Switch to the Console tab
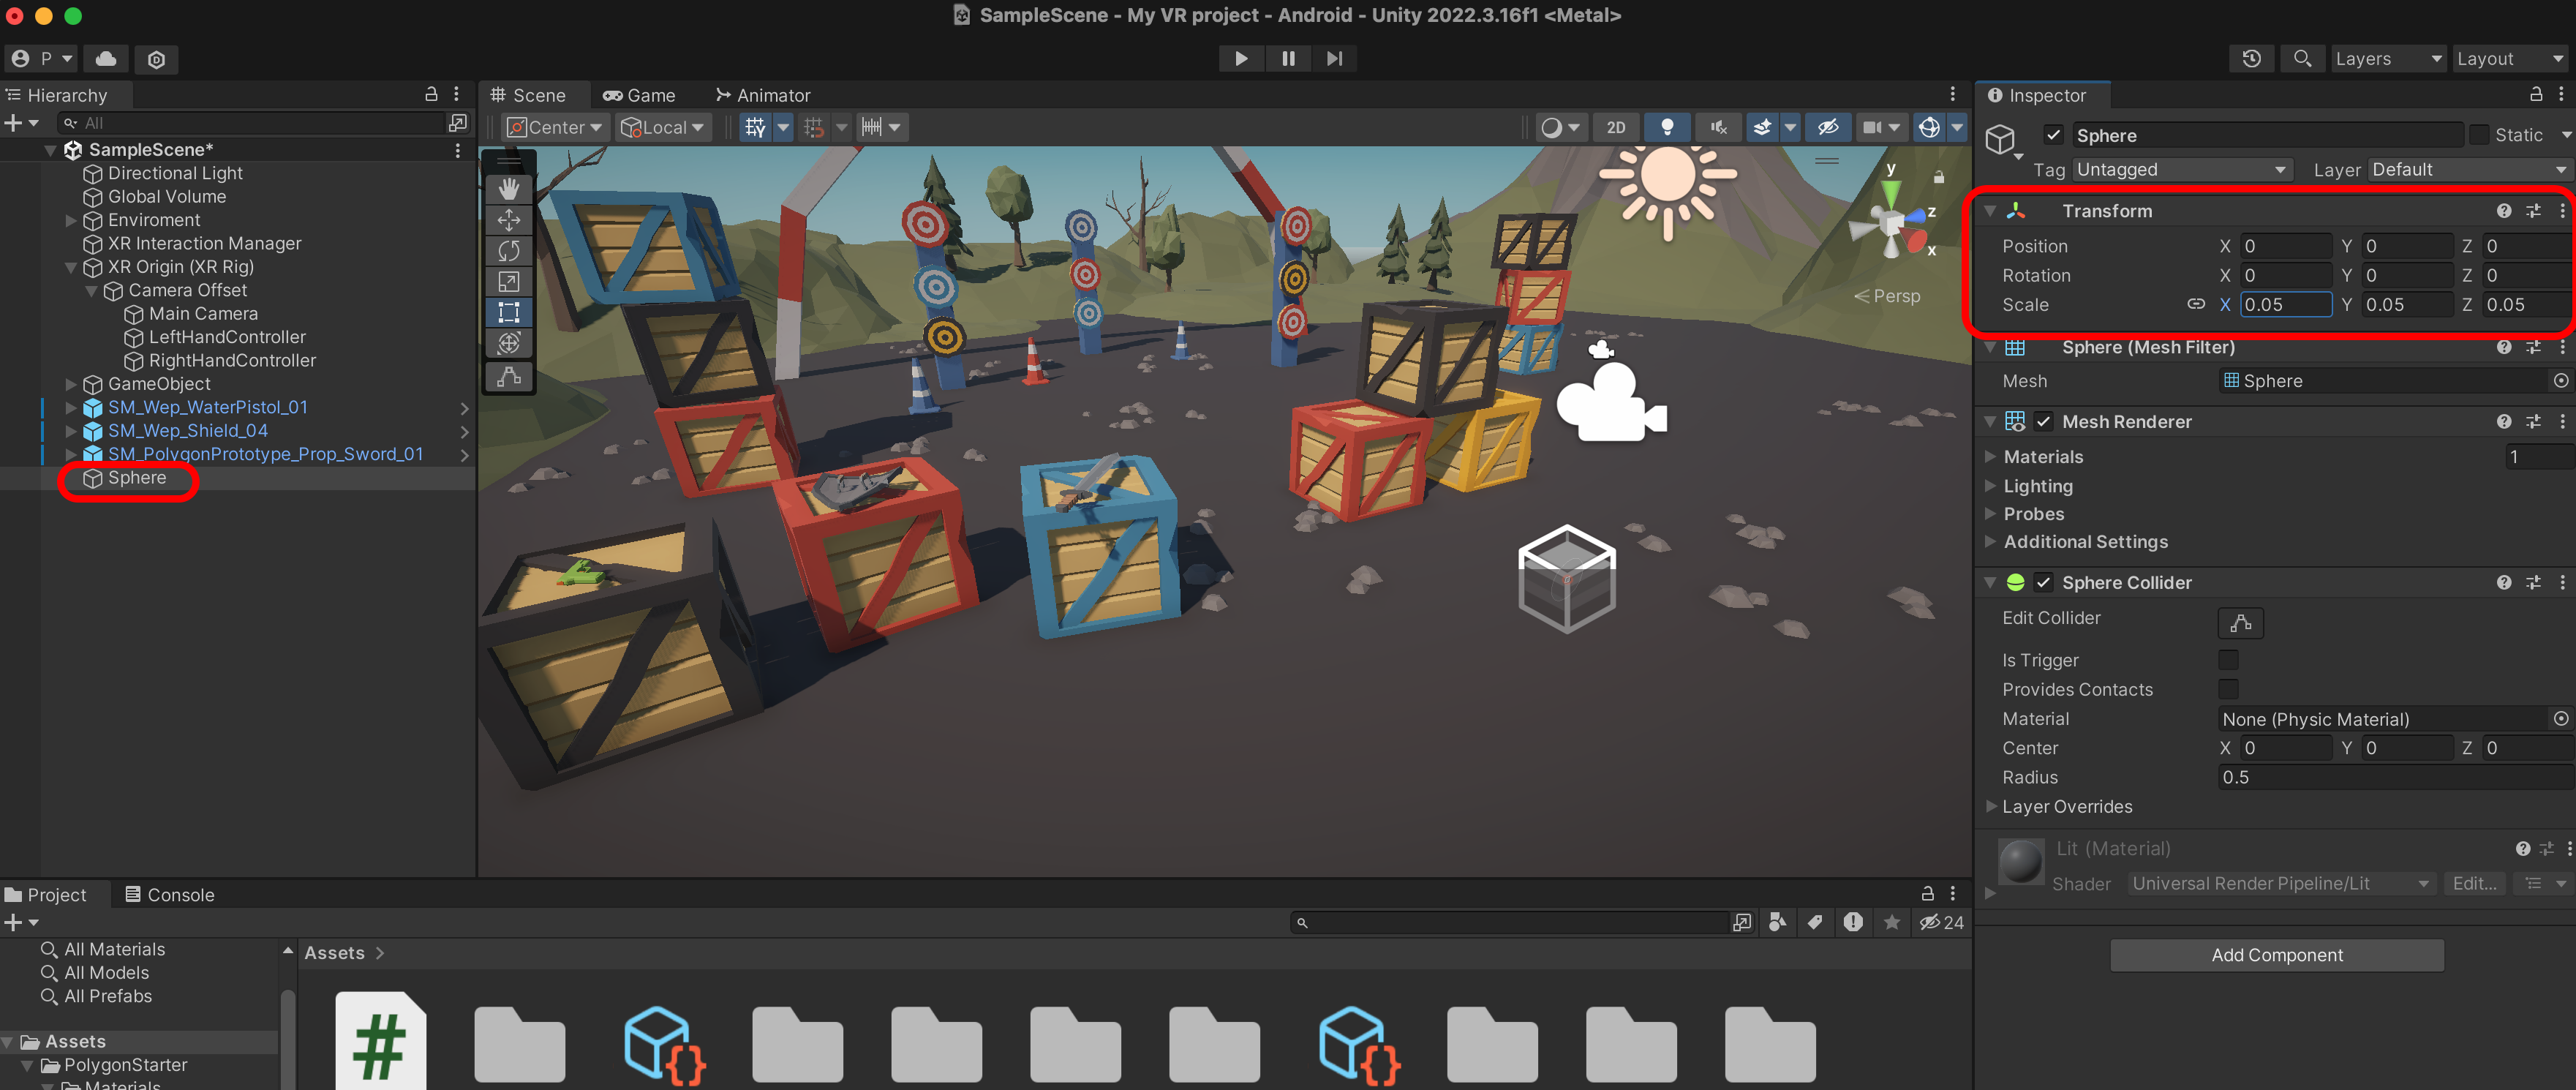Viewport: 2576px width, 1090px height. point(169,894)
